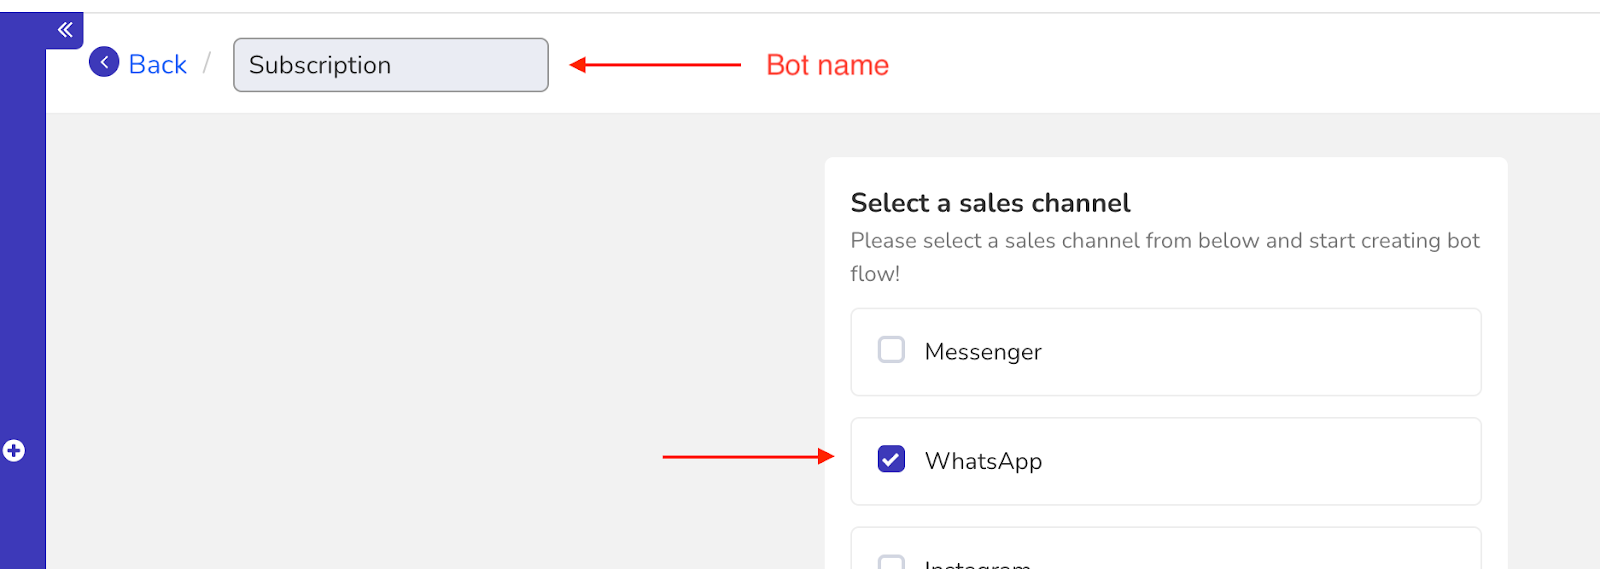Click the breadcrumb slash separator after Back

pos(207,64)
